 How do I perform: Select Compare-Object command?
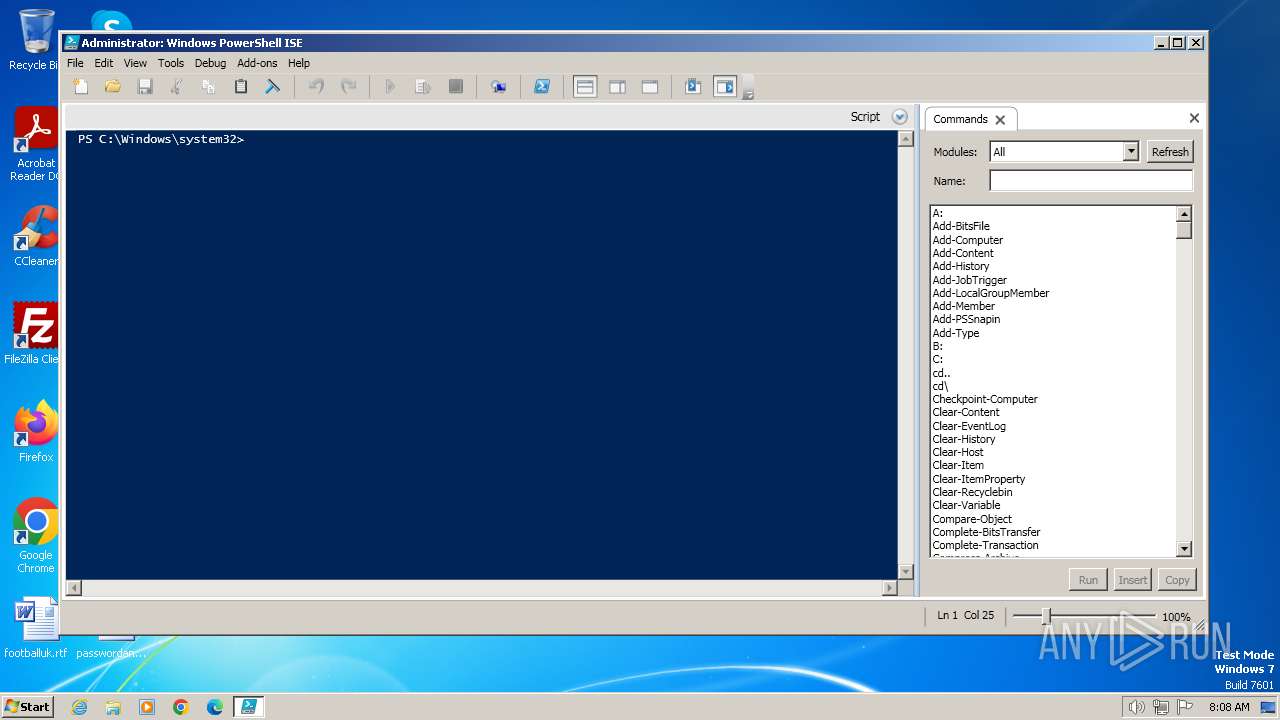click(x=972, y=519)
